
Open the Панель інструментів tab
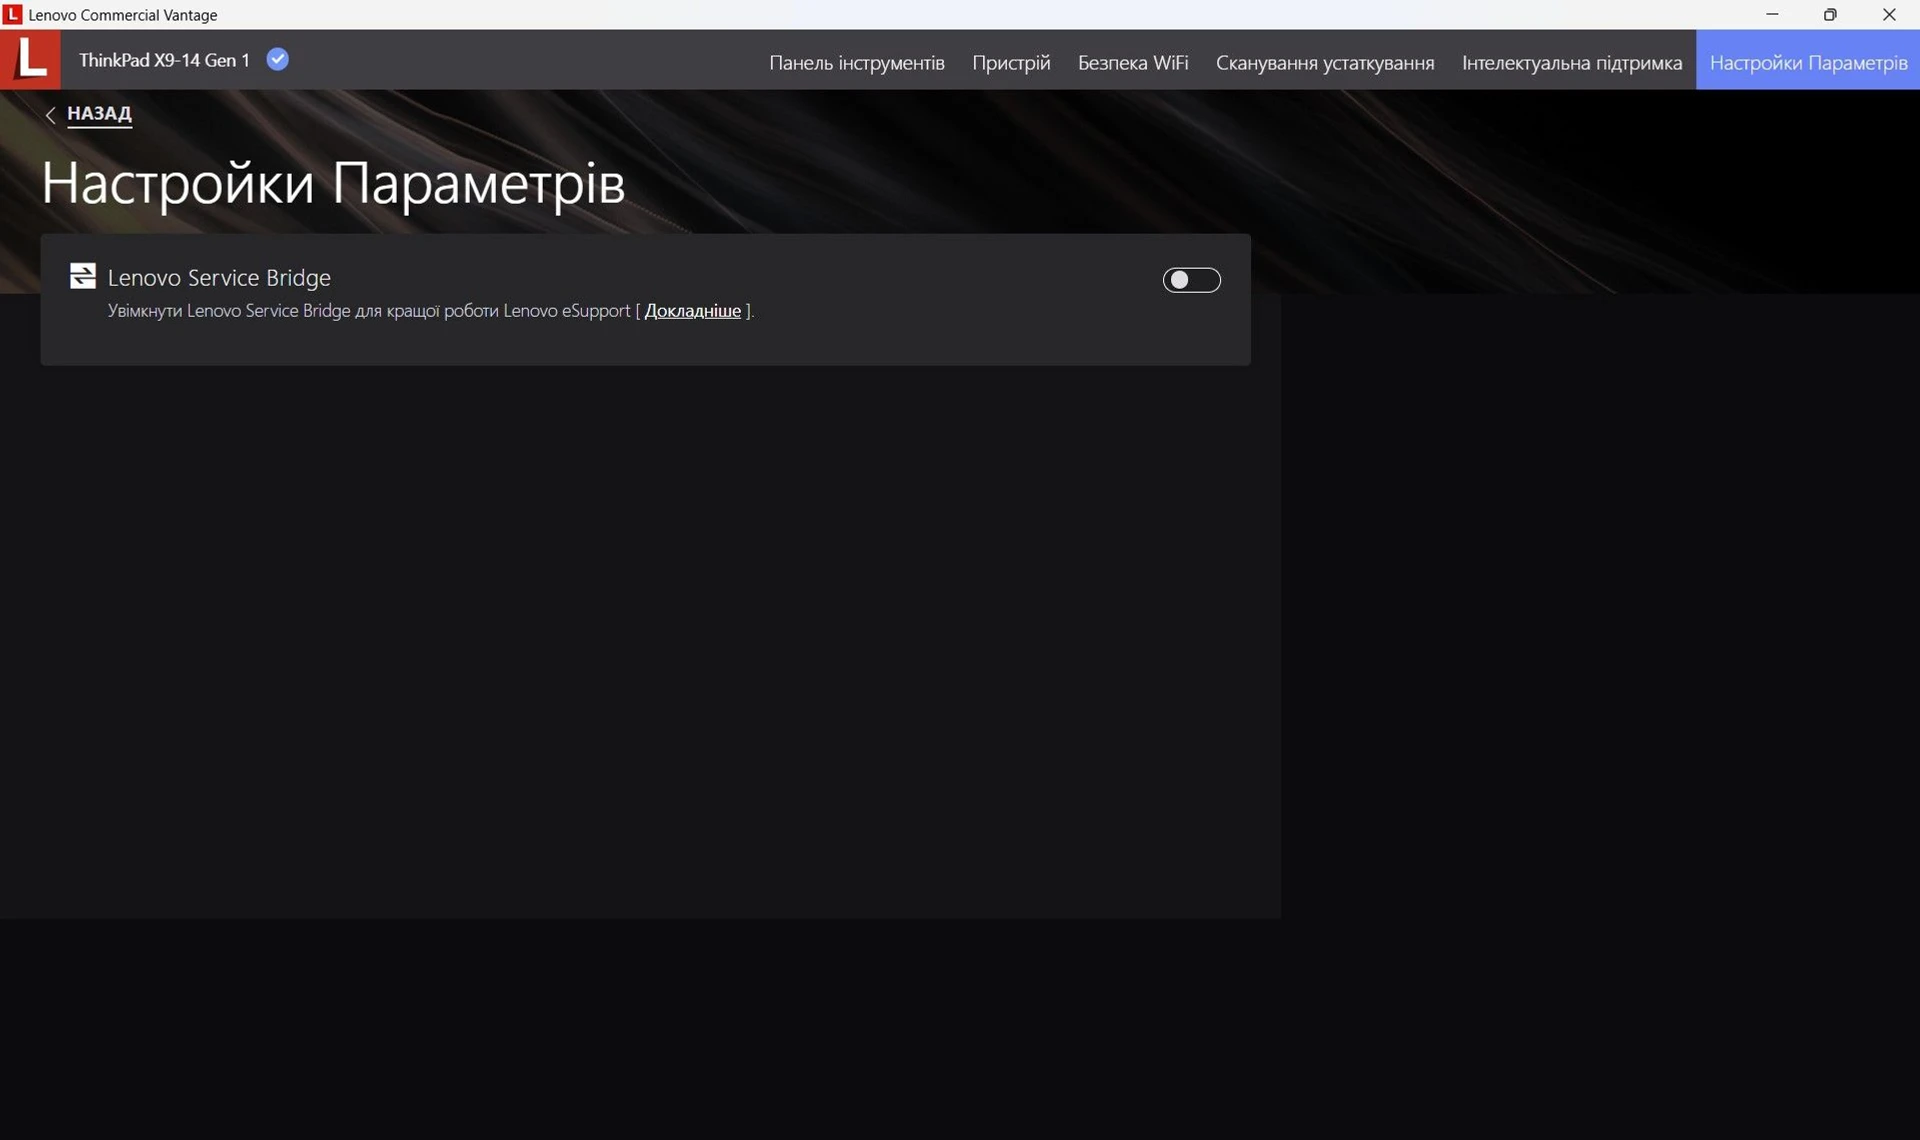(x=856, y=62)
